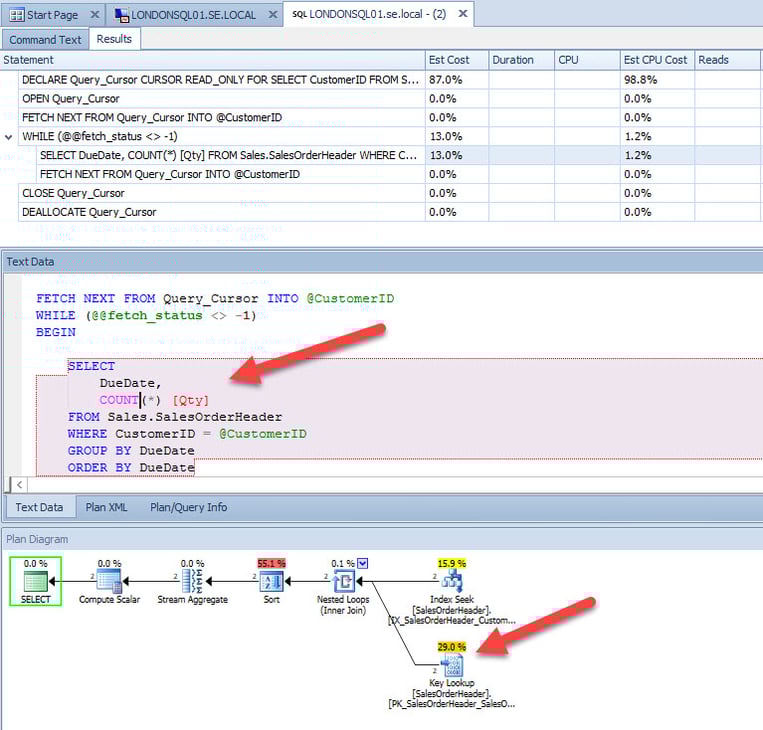This screenshot has height=730, width=763.
Task: Click the LONDONSQL01.SE.LOCAL server tab icon
Action: 121,15
